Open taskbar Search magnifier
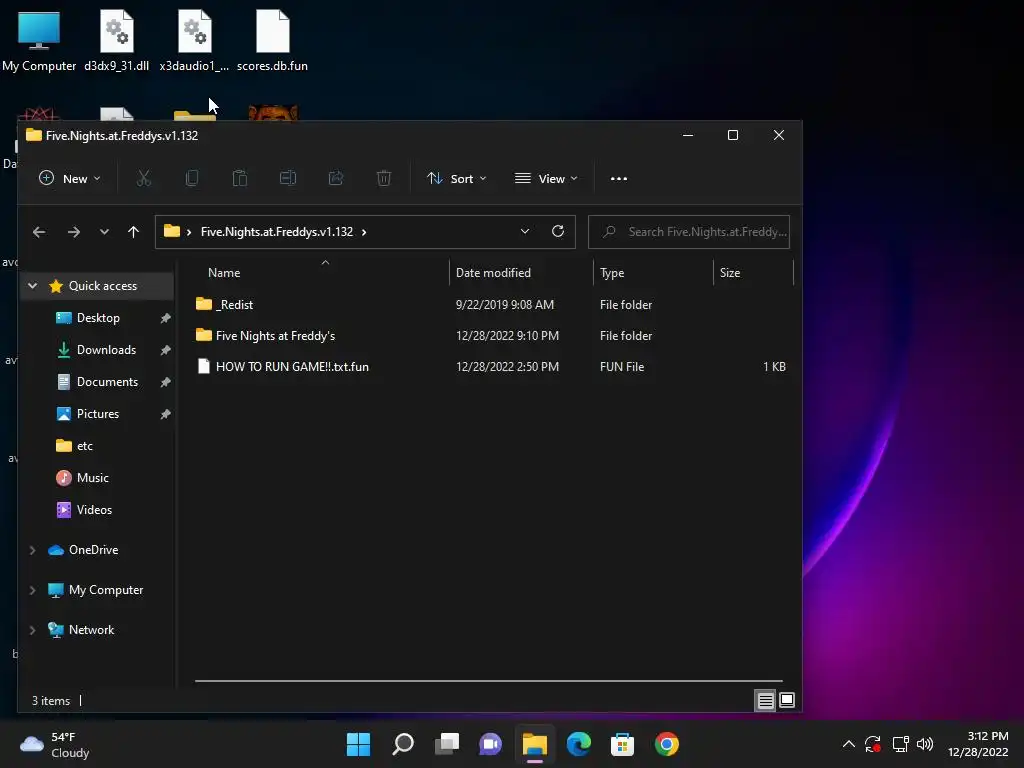This screenshot has width=1024, height=768. pos(403,744)
